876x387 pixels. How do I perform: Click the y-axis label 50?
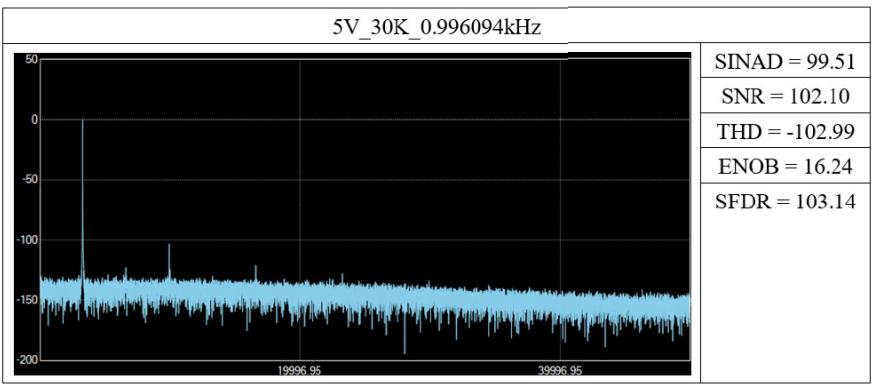pyautogui.click(x=31, y=60)
